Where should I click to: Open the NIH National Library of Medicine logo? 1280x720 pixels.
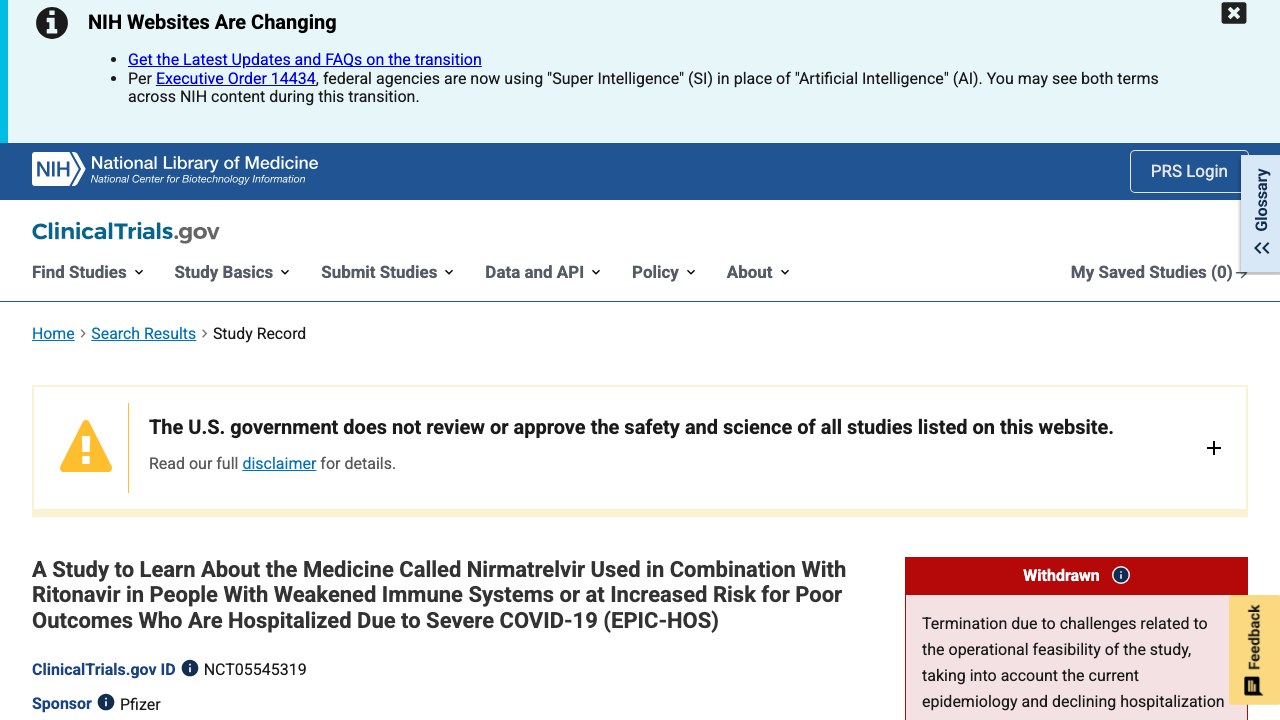(x=175, y=169)
